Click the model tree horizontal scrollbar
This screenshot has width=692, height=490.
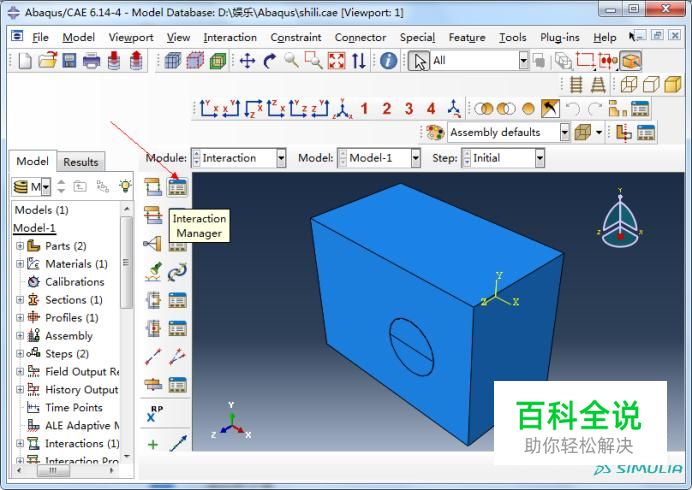[53, 471]
